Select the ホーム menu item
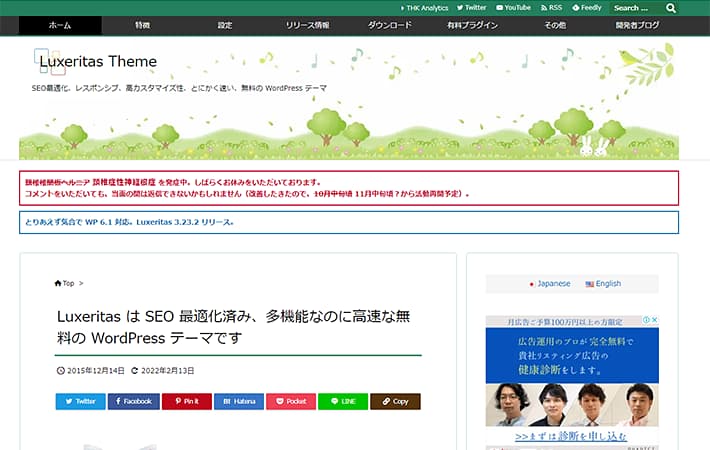The height and width of the screenshot is (450, 710). click(x=60, y=25)
